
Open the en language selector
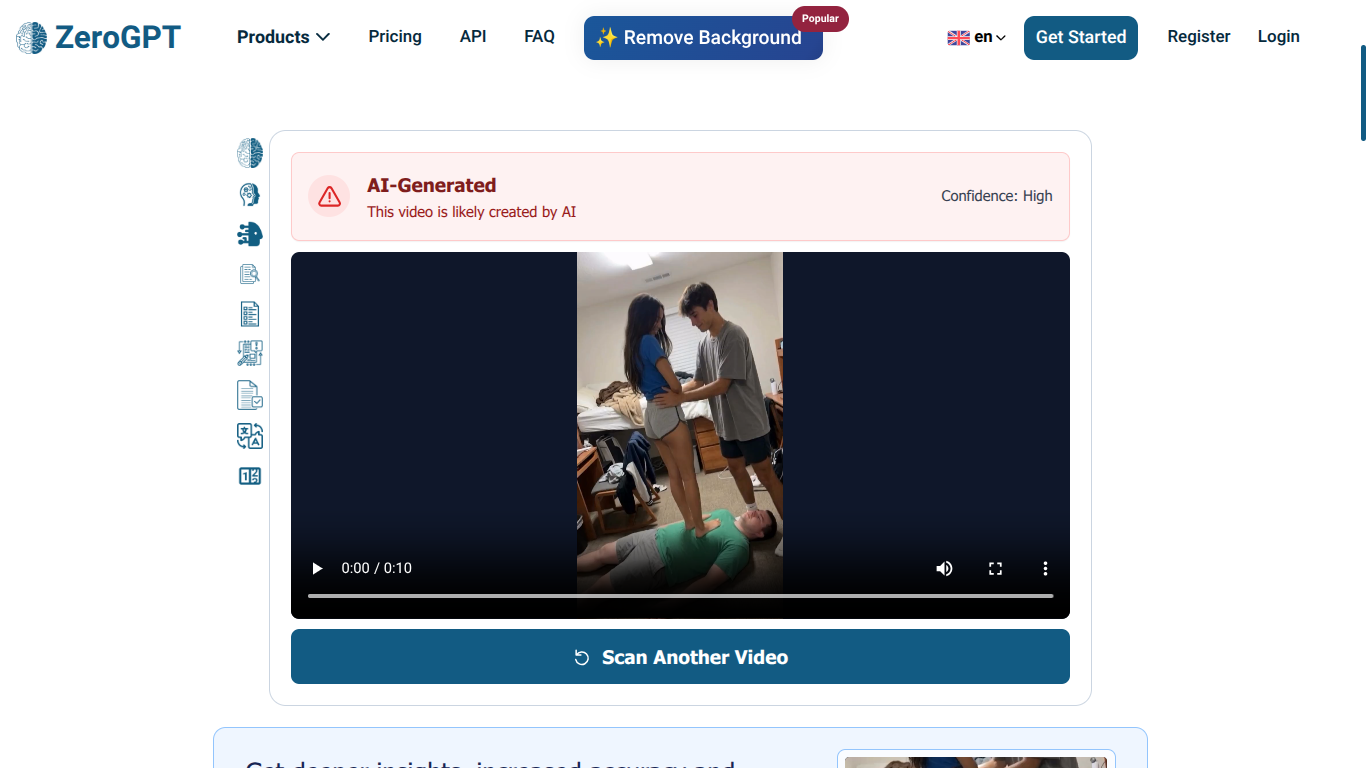point(990,37)
